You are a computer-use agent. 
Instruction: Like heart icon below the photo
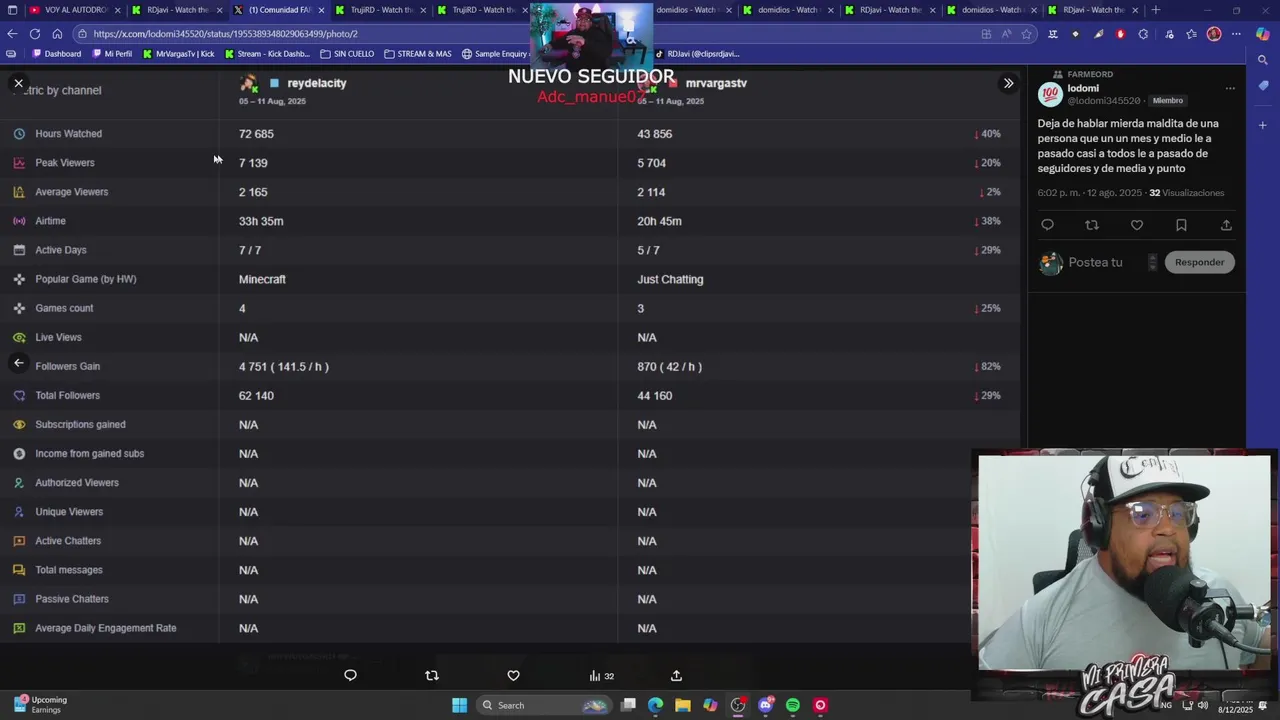click(513, 676)
